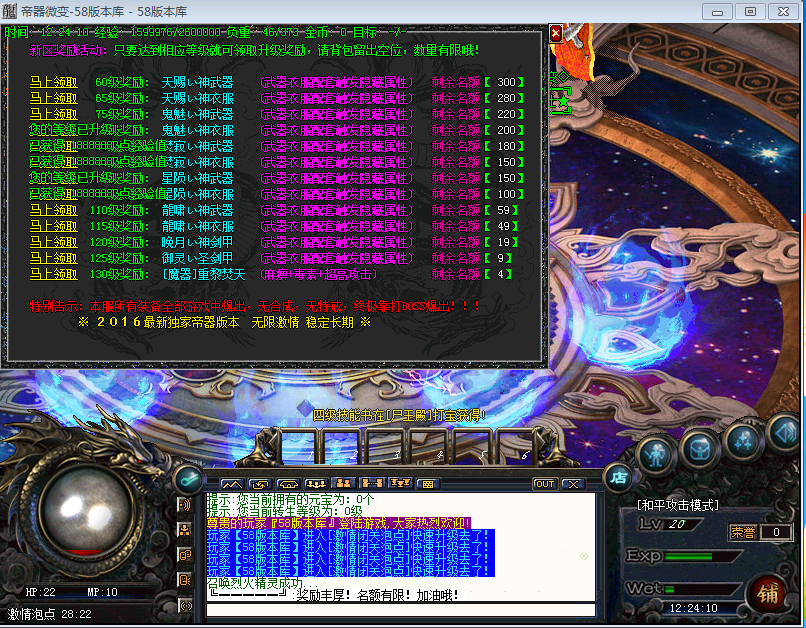806x628 pixels.
Task: Toggle the third left-side chat channel icon
Action: coord(185,555)
